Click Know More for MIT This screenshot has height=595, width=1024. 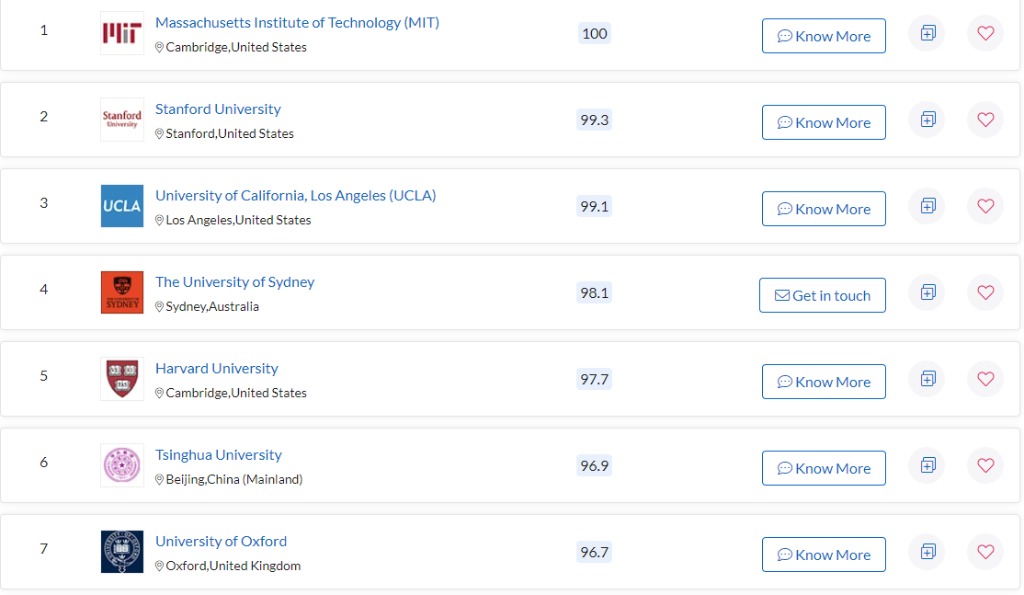coord(823,36)
